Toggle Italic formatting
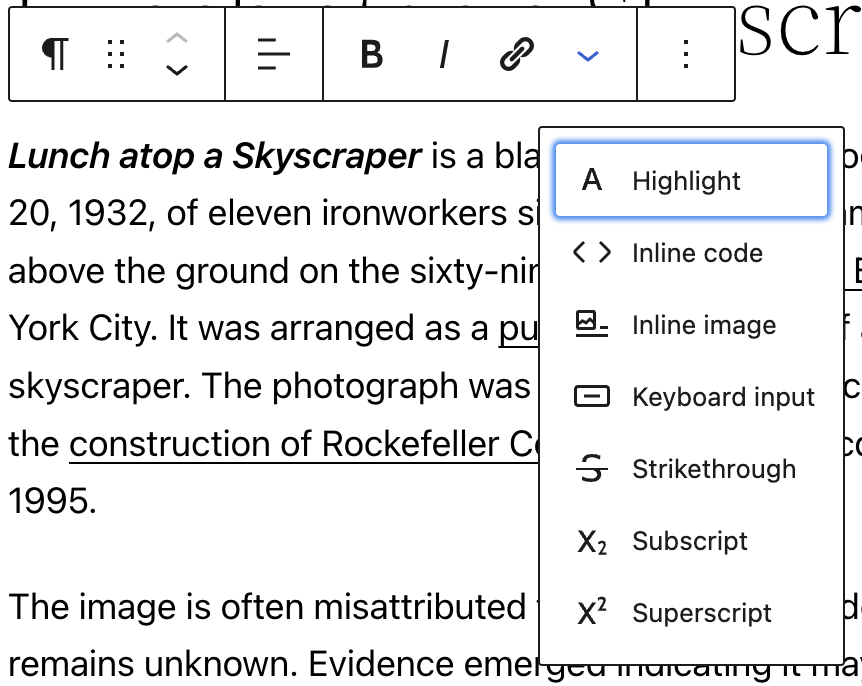The height and width of the screenshot is (686, 862). point(442,54)
